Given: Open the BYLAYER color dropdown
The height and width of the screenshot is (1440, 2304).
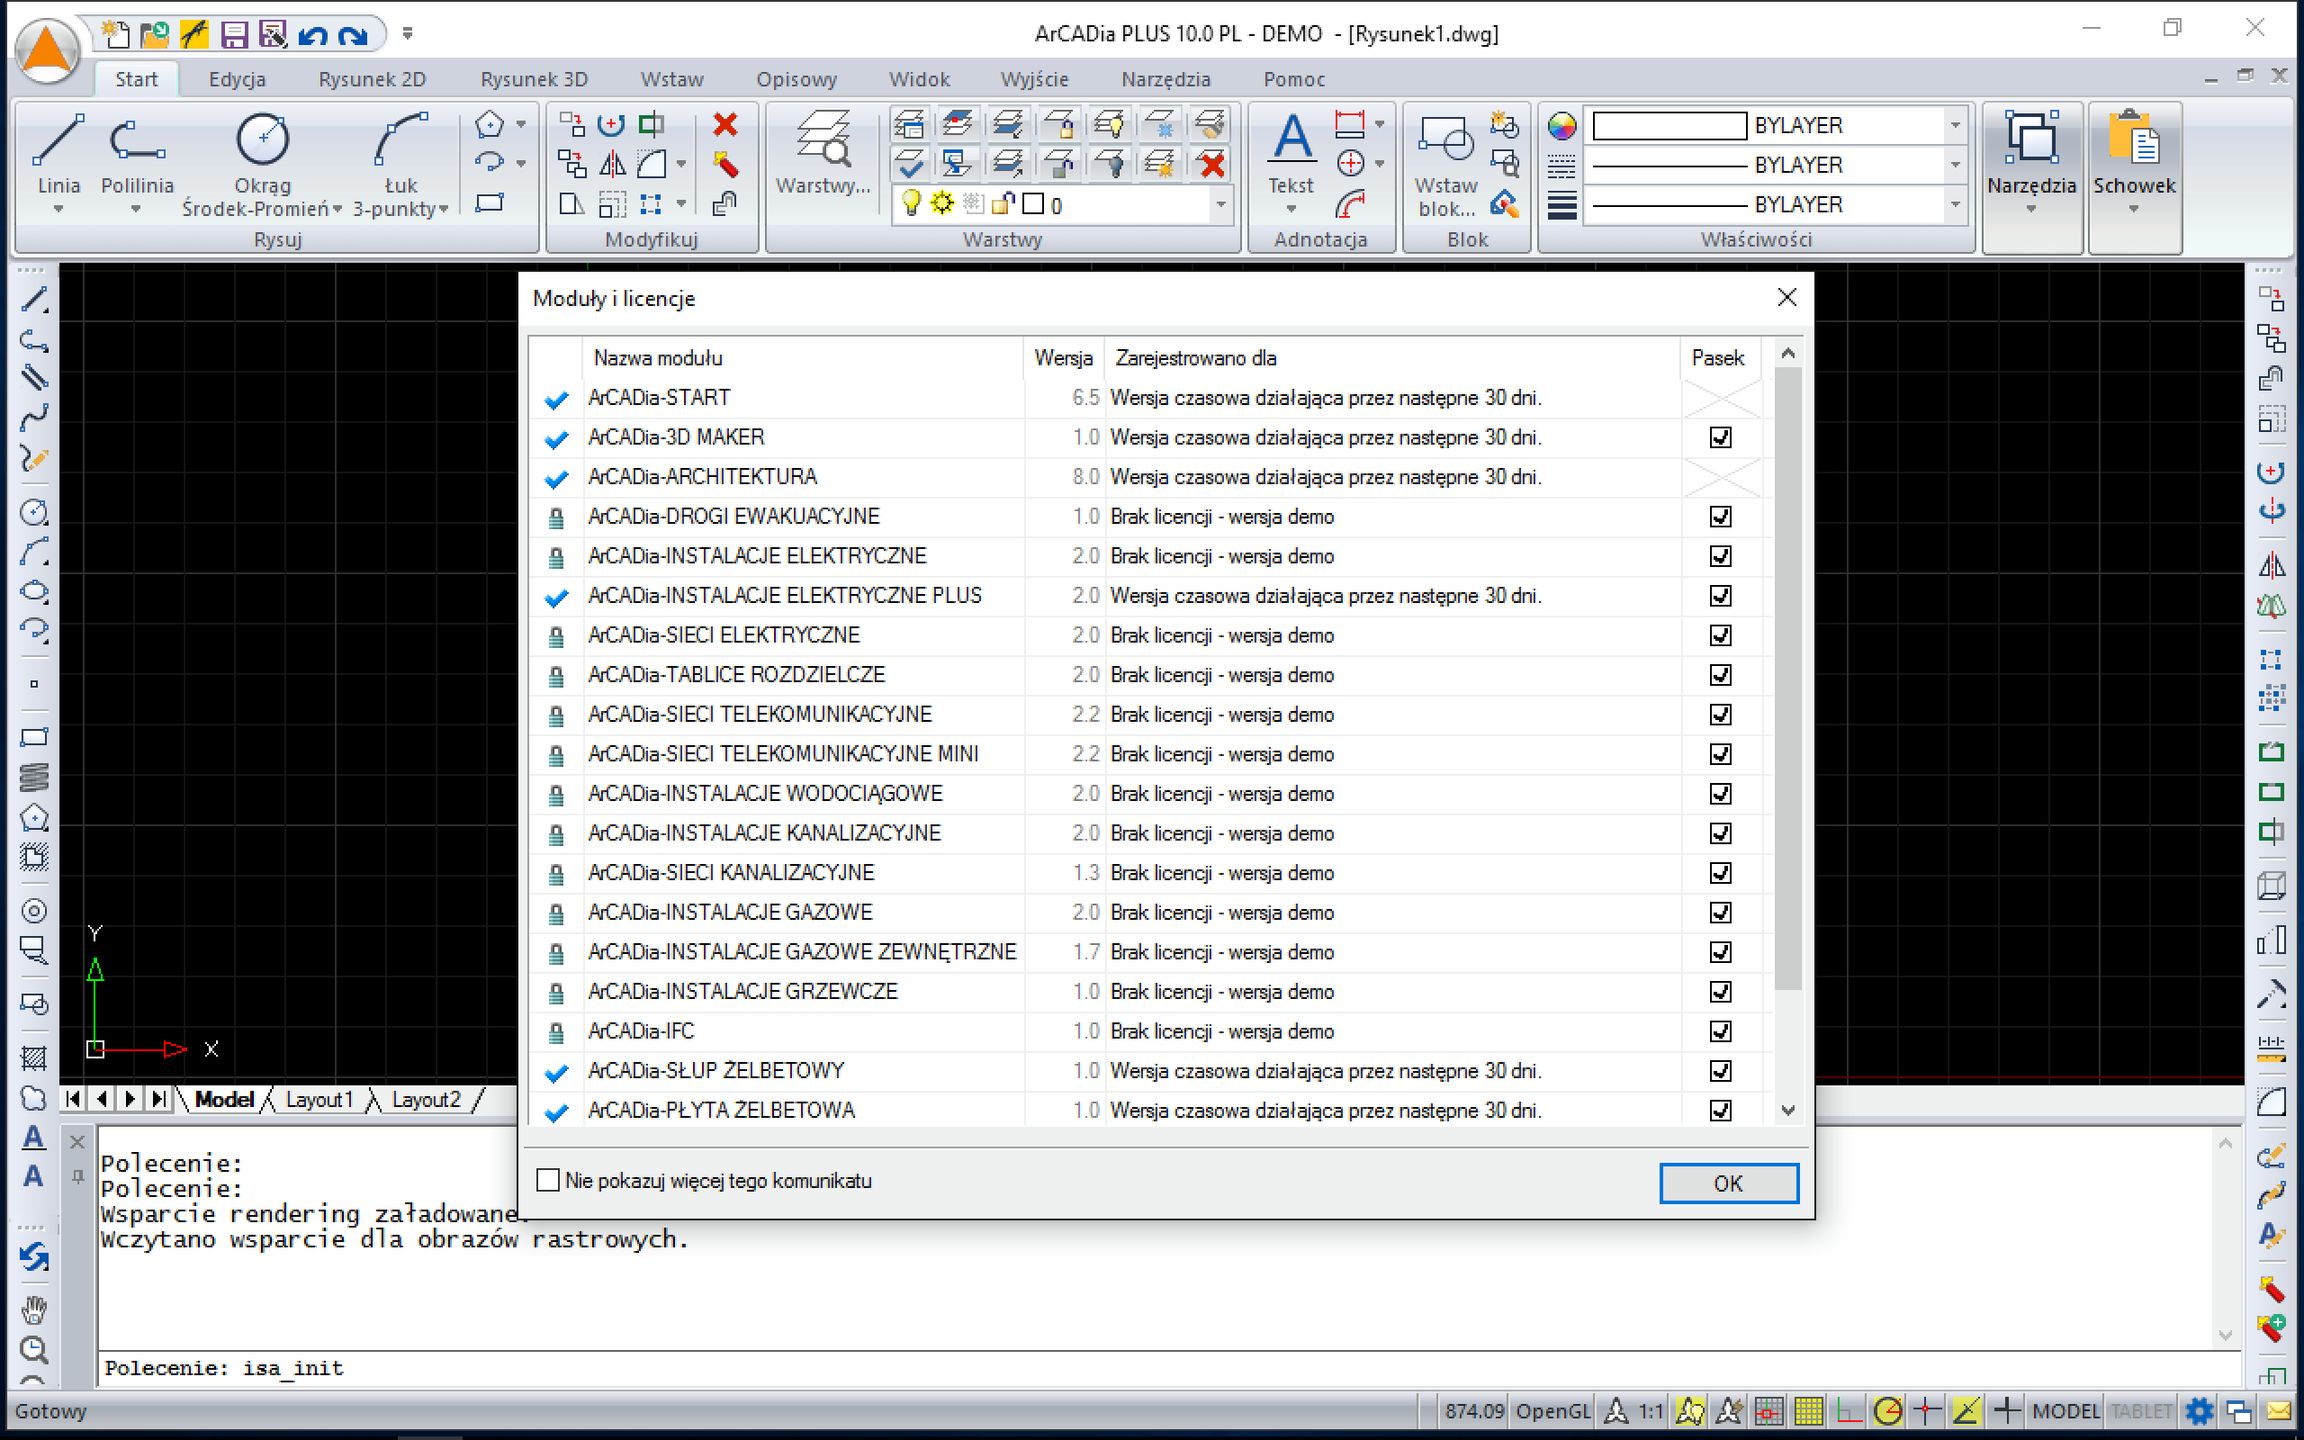Looking at the screenshot, I should [x=1957, y=124].
